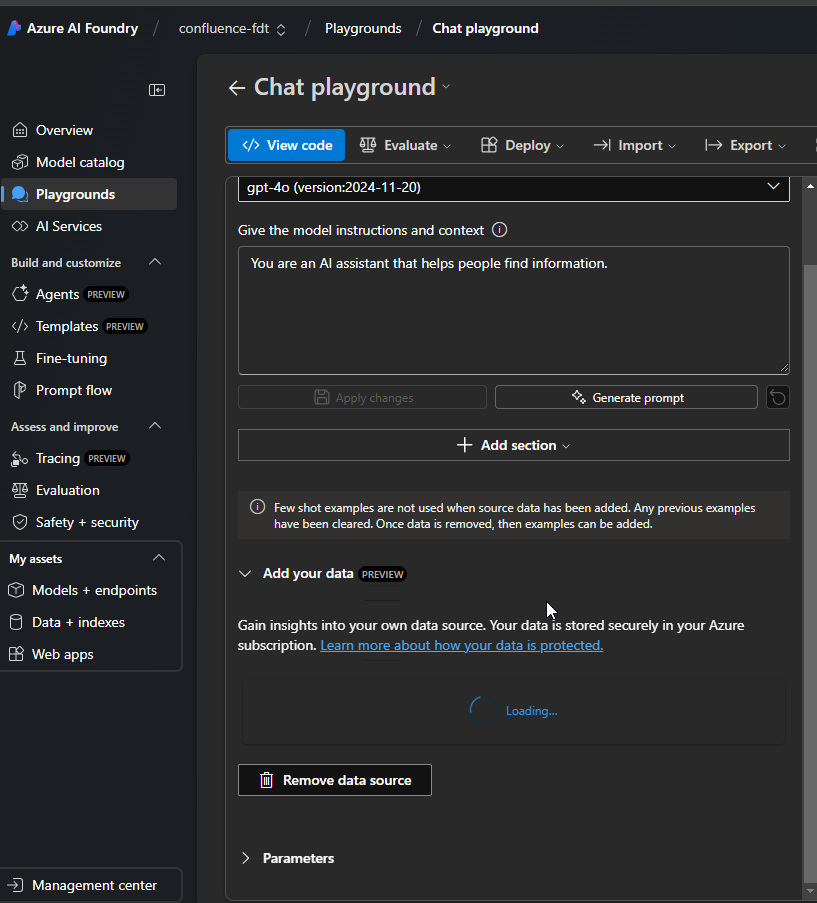Click the Model catalog cube icon

tap(20, 162)
